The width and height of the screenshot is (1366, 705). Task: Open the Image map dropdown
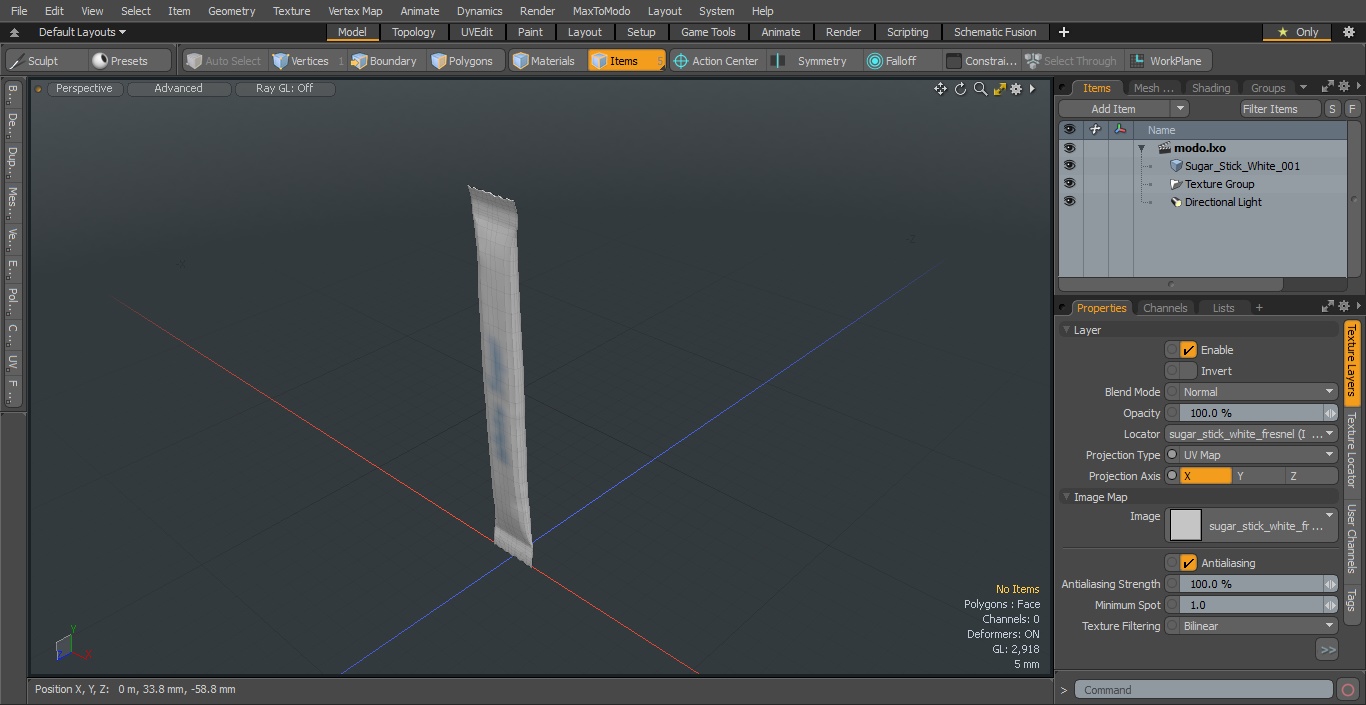(x=1252, y=525)
